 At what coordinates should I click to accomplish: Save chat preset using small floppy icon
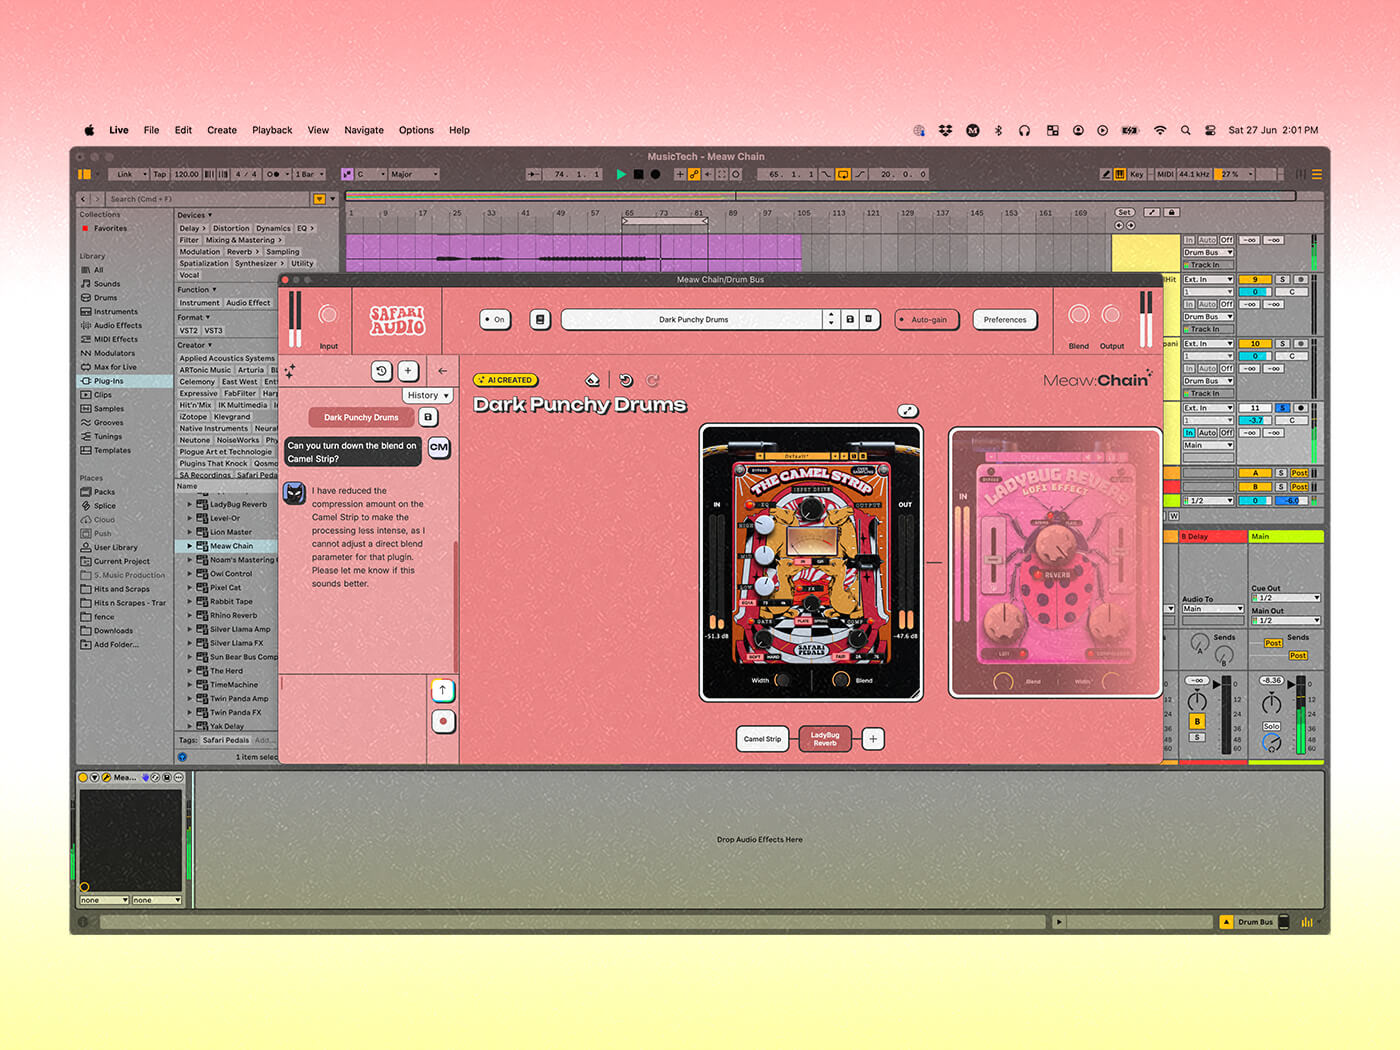pos(428,417)
